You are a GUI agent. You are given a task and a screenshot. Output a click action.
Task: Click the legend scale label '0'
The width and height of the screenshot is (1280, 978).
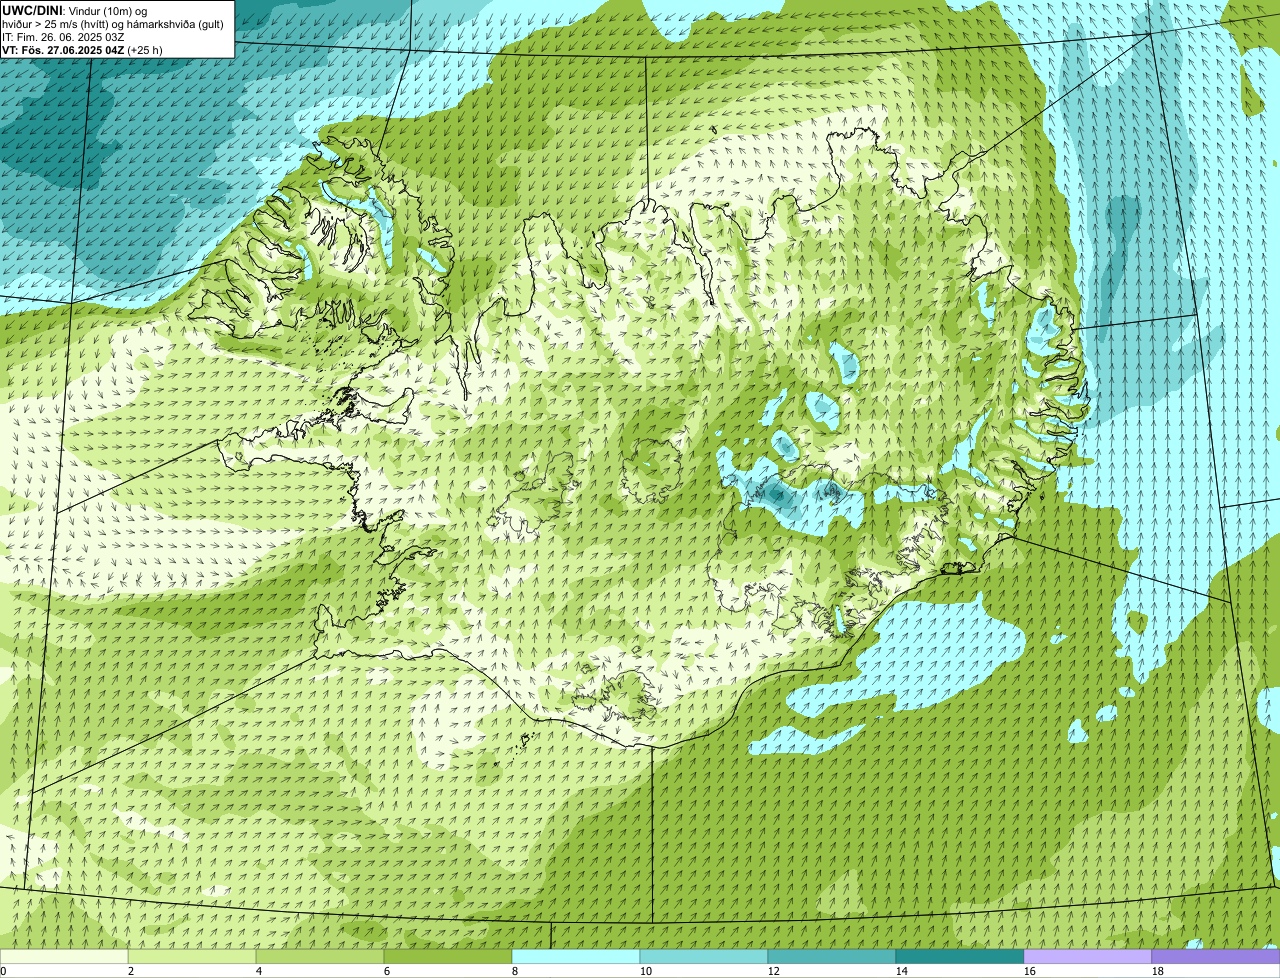(3, 971)
